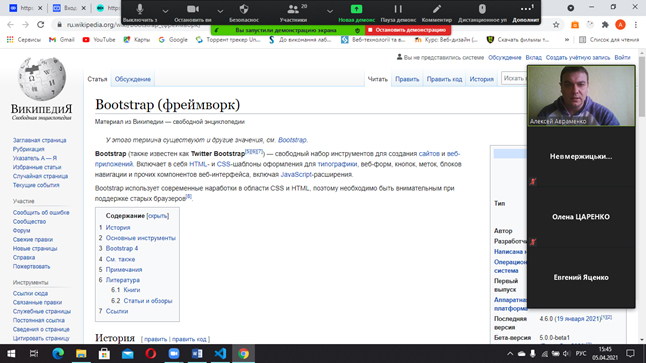Screen dimensions: 646x363
Task: Focus the Wikipedia search field
Action: tap(514, 78)
